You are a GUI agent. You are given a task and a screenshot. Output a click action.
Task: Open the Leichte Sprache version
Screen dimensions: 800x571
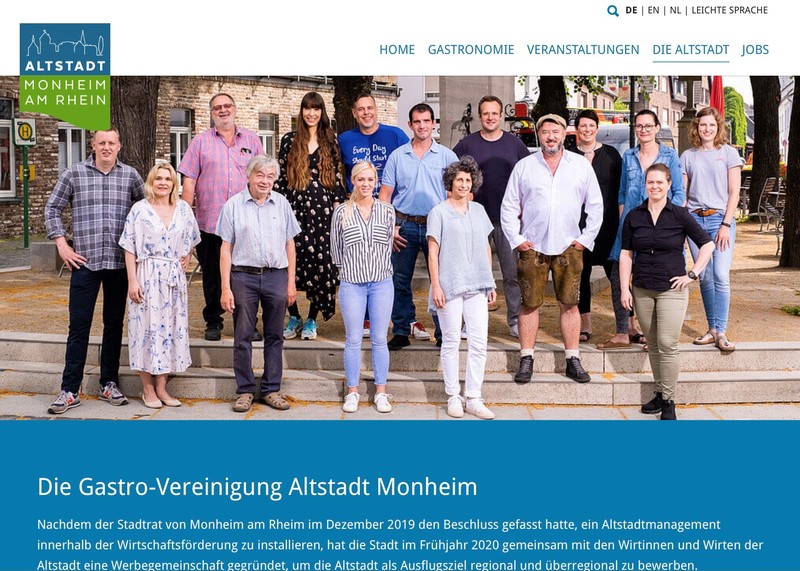pos(729,10)
